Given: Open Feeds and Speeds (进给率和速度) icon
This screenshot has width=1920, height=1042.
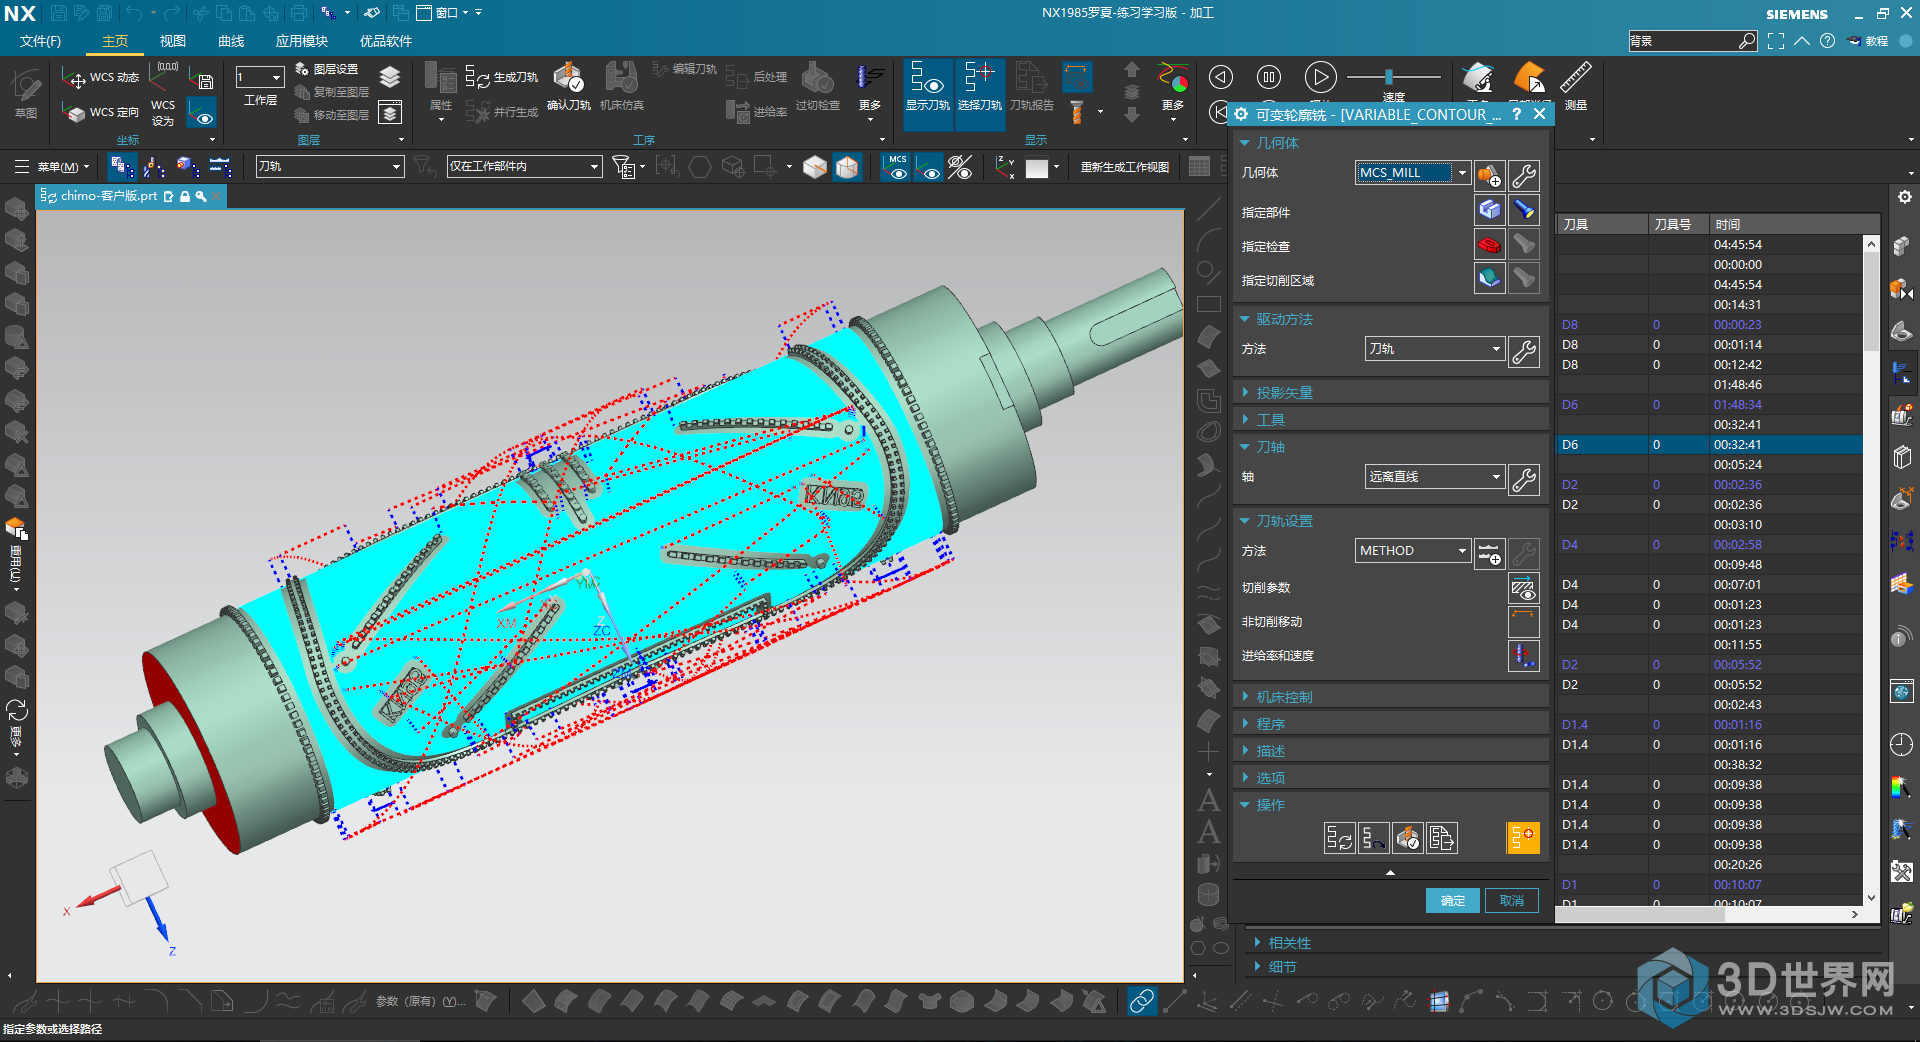Looking at the screenshot, I should pos(1523,656).
